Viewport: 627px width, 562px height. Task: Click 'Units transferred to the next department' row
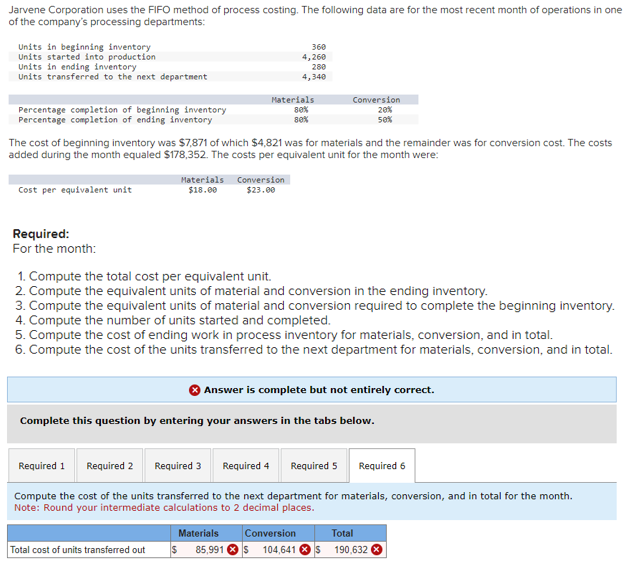point(172,76)
